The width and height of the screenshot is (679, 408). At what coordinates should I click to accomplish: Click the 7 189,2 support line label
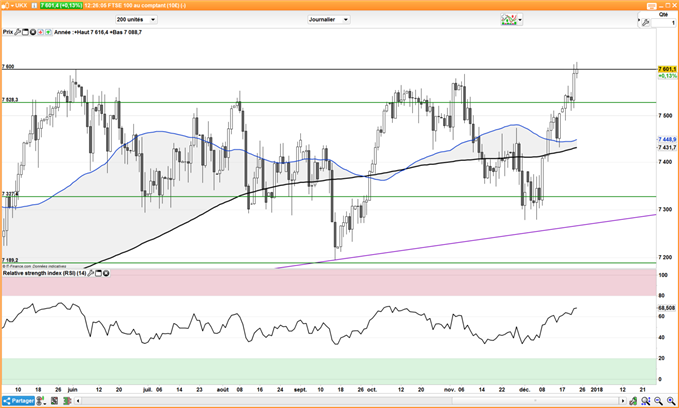coord(10,260)
